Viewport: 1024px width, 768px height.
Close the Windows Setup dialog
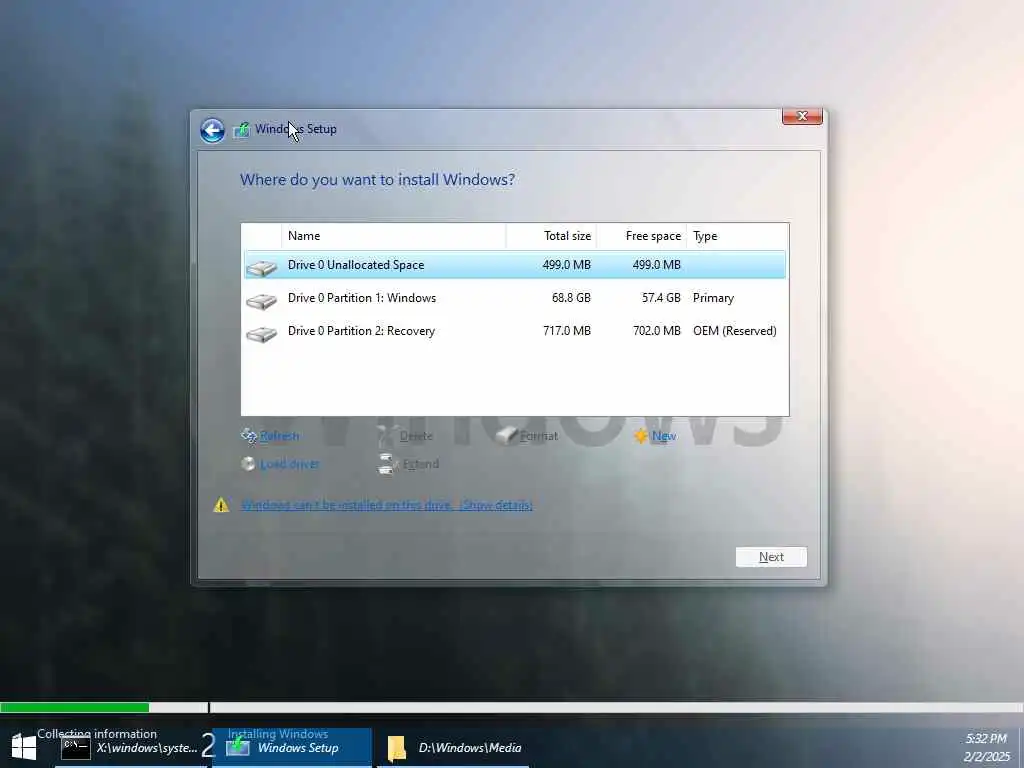(802, 116)
